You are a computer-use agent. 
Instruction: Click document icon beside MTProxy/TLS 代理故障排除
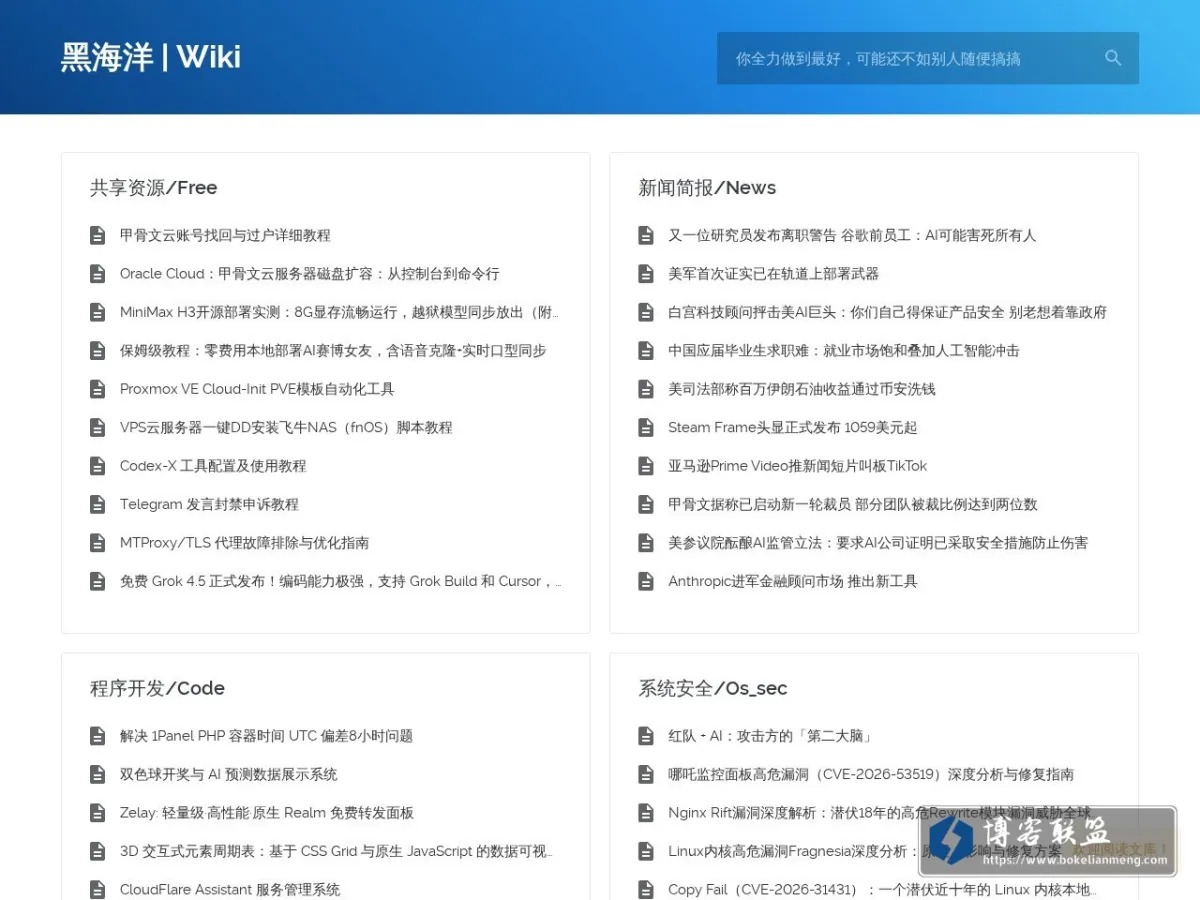[x=98, y=543]
